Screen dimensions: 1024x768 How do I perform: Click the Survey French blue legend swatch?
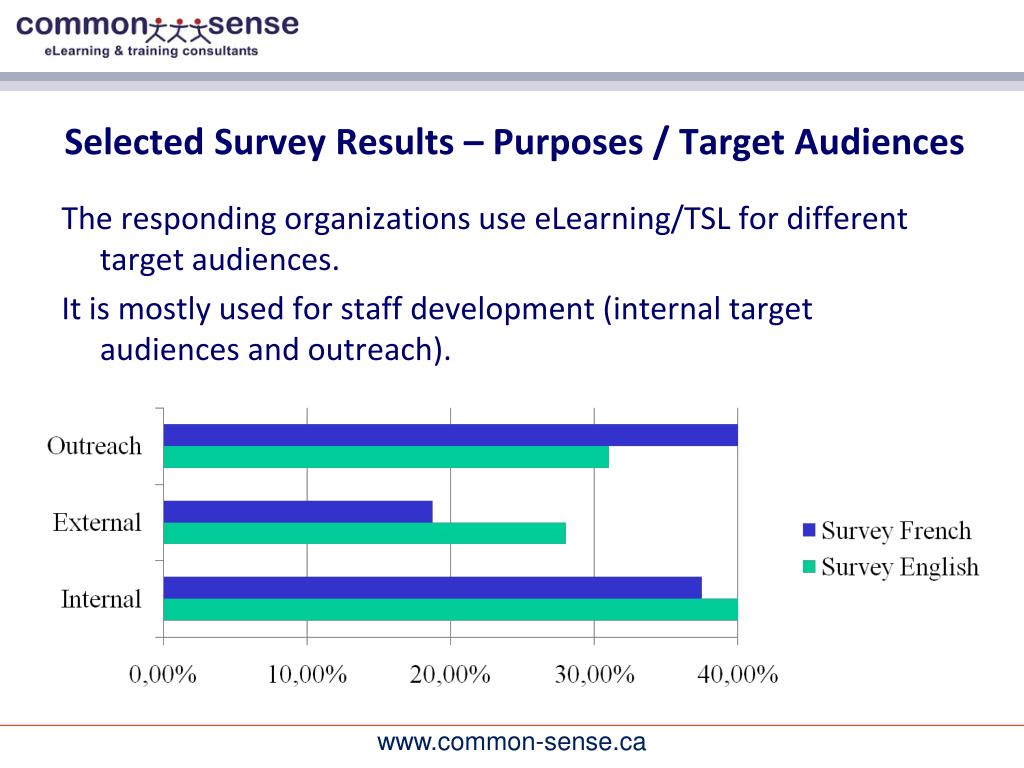coord(808,530)
